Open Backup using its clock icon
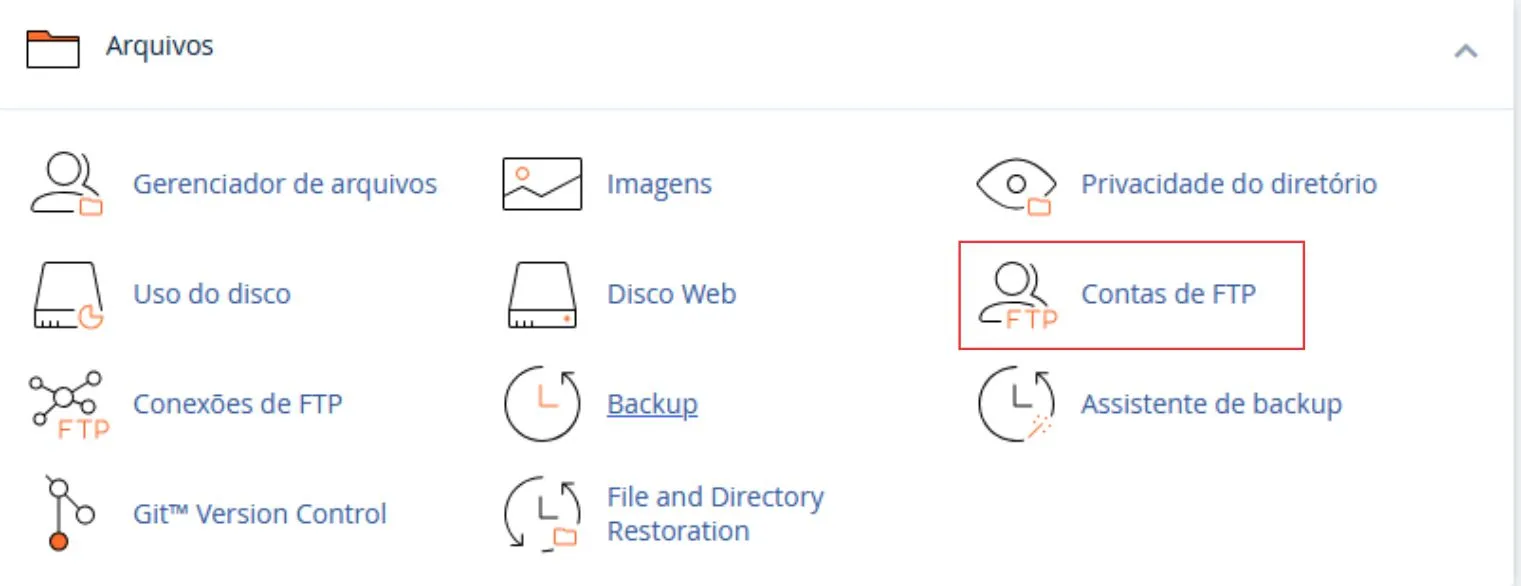1521x586 pixels. pos(541,404)
